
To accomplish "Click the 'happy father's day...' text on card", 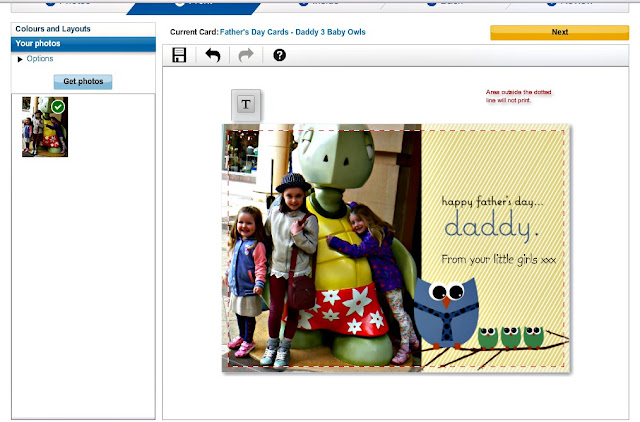I will pos(493,201).
